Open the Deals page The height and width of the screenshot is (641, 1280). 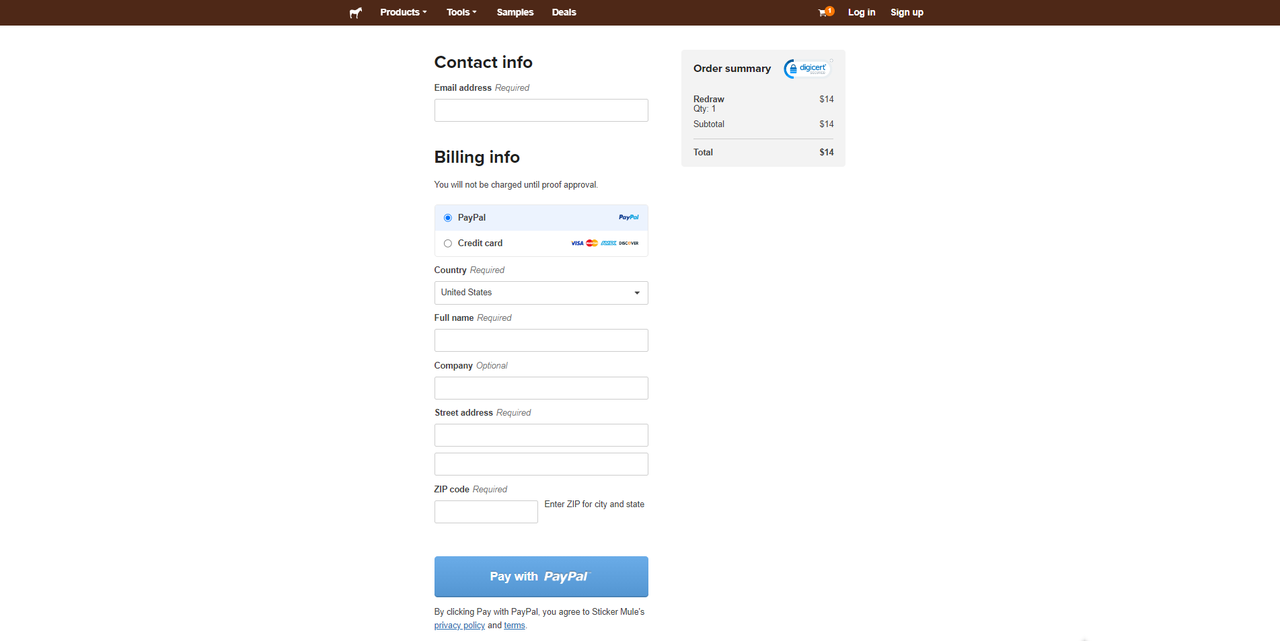click(564, 12)
